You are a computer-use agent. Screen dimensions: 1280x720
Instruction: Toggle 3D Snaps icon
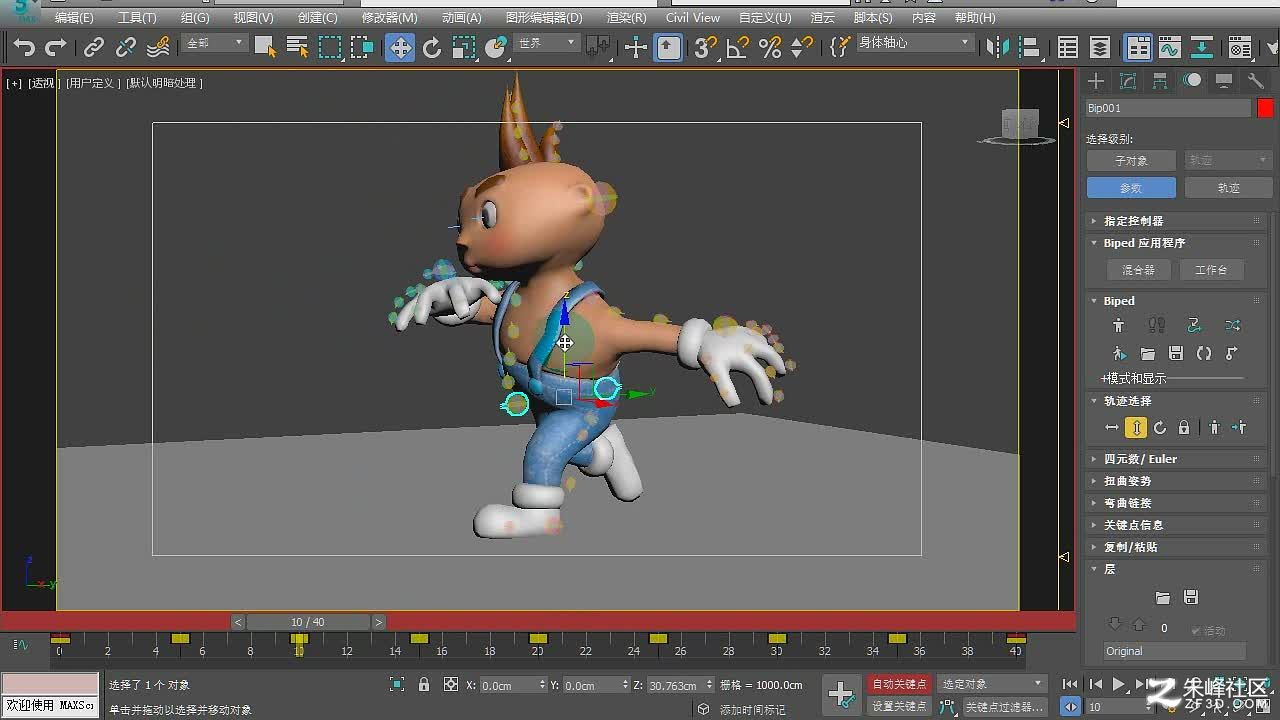pos(706,47)
